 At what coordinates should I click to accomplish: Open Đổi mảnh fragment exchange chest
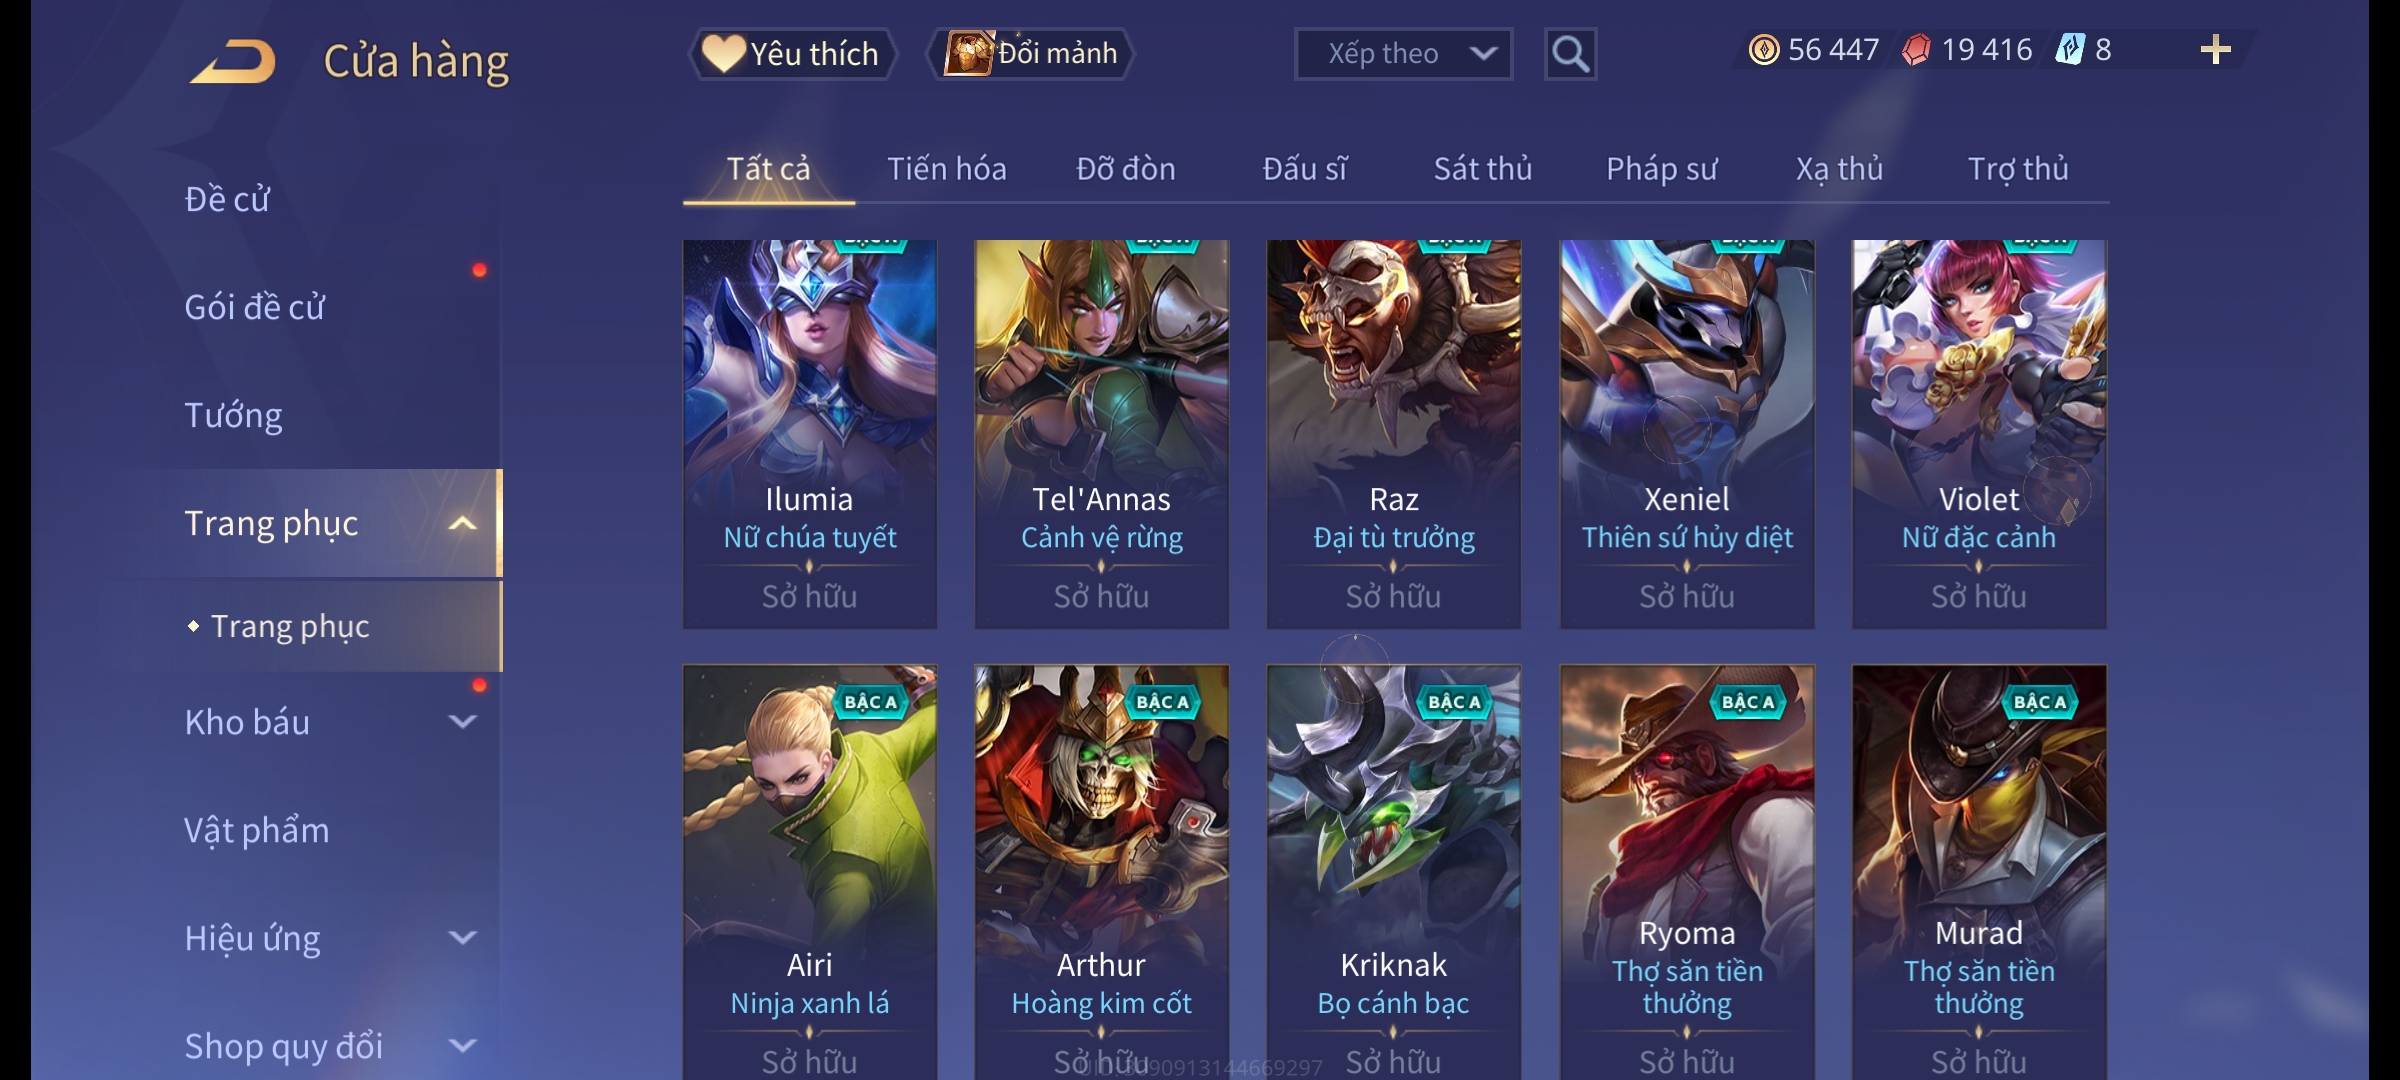coord(1032,54)
